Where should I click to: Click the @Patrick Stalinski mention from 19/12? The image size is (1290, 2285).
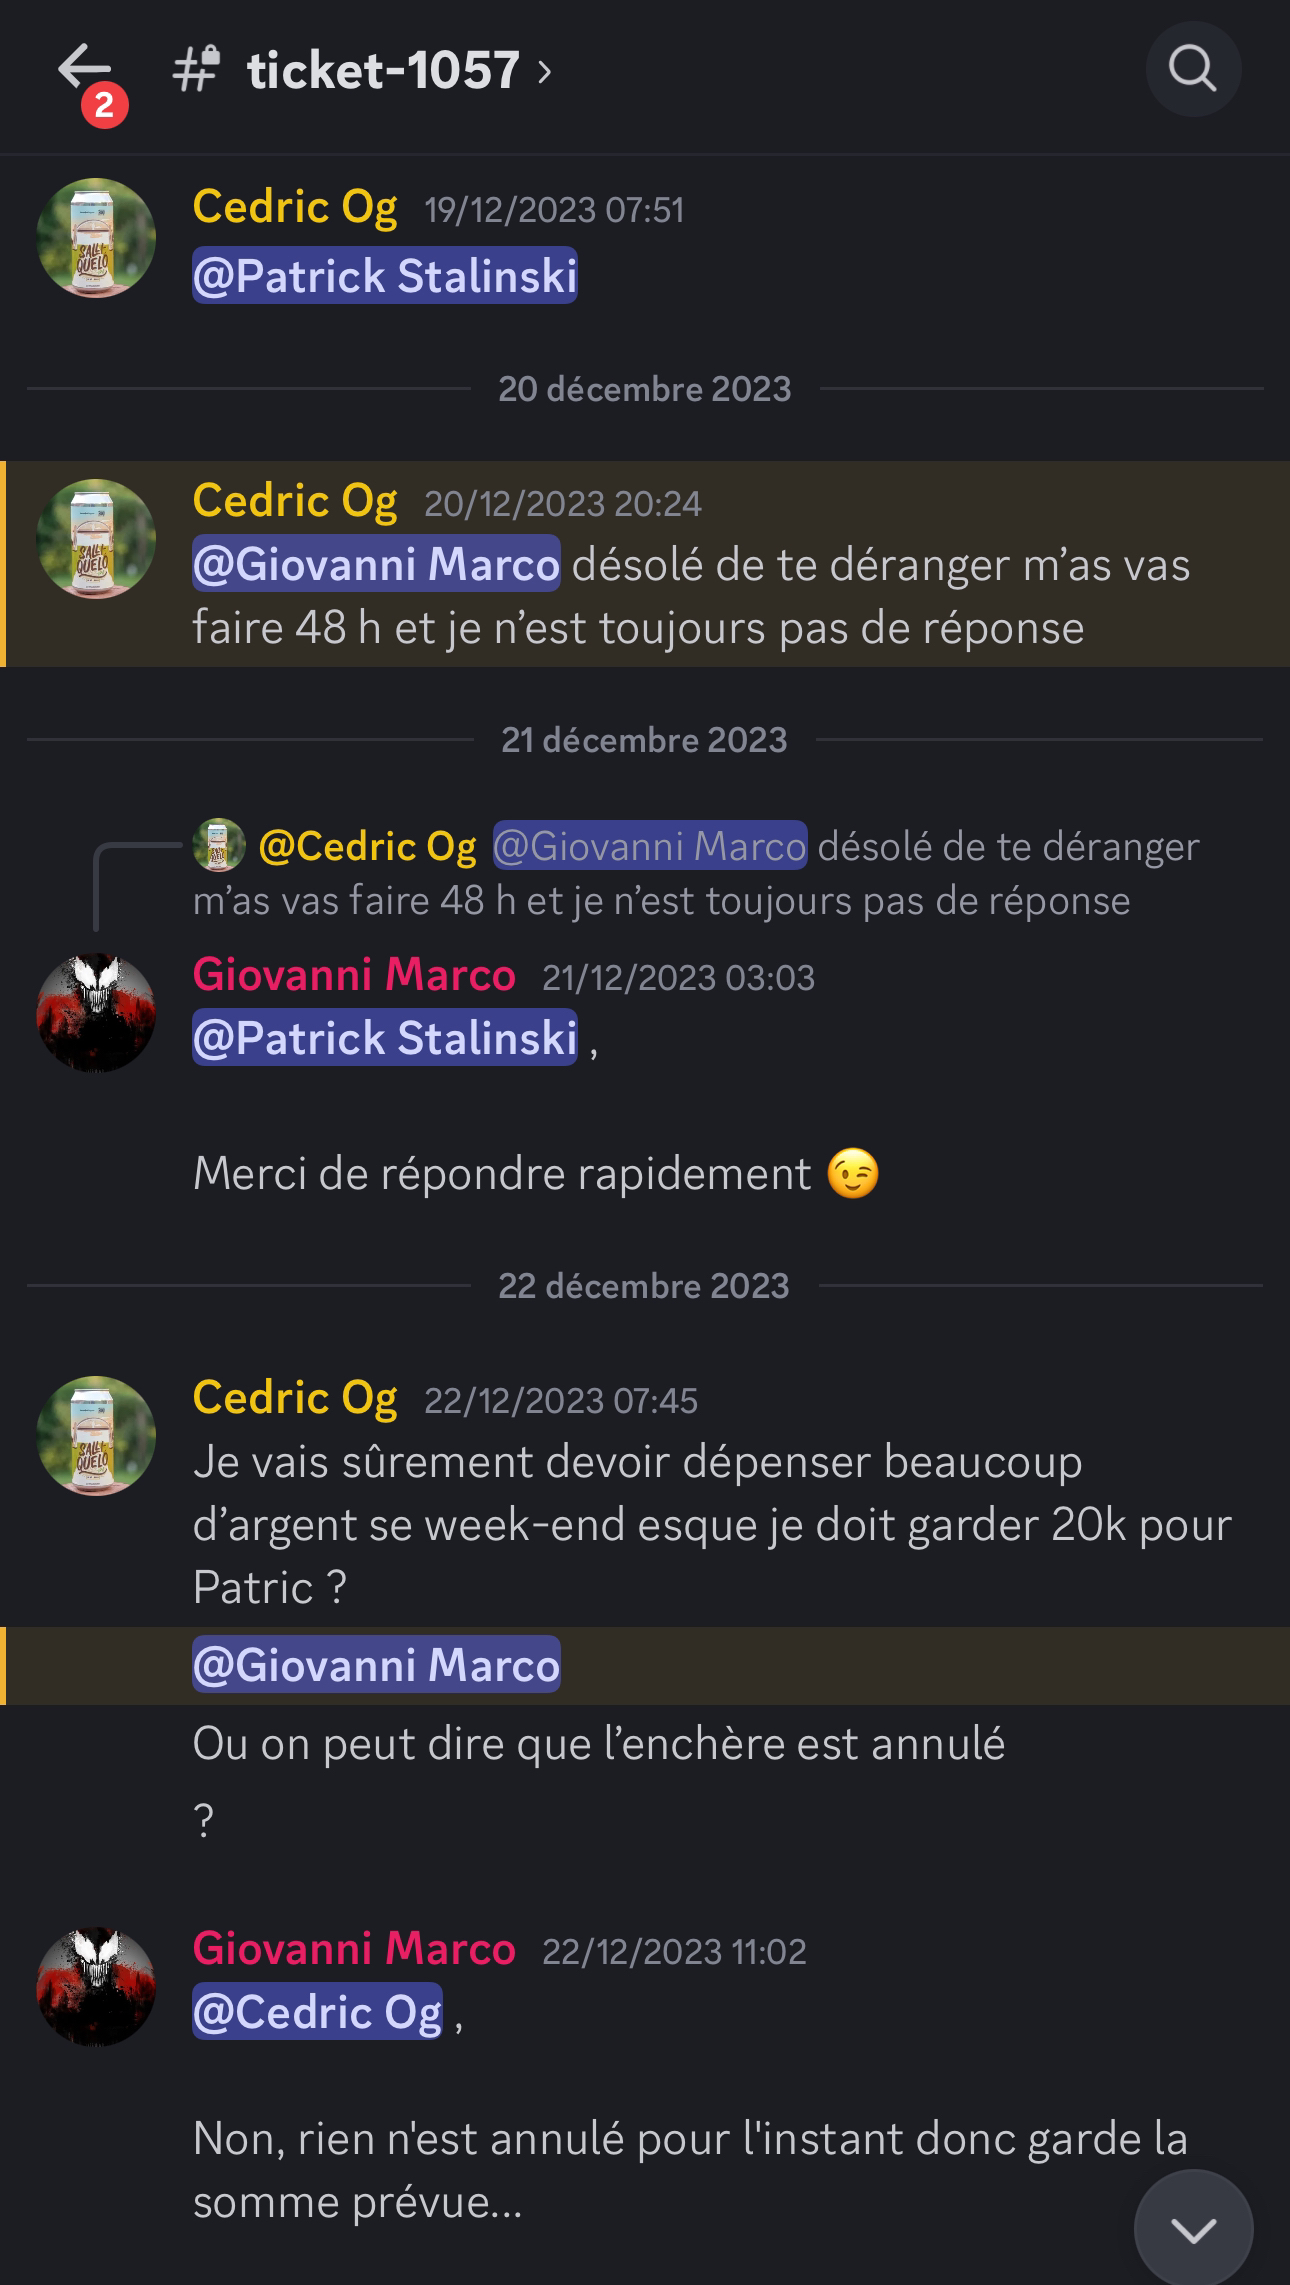pos(385,275)
